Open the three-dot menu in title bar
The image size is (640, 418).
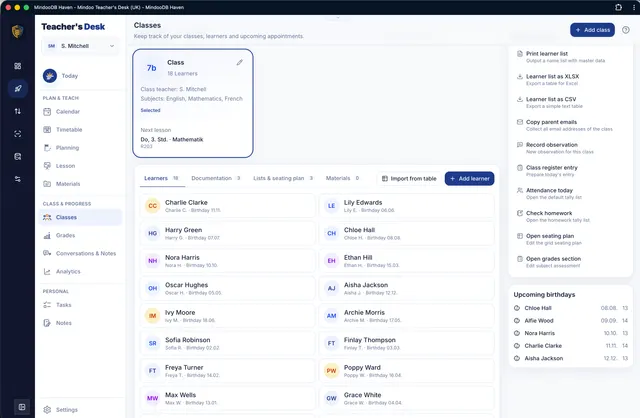633,7
